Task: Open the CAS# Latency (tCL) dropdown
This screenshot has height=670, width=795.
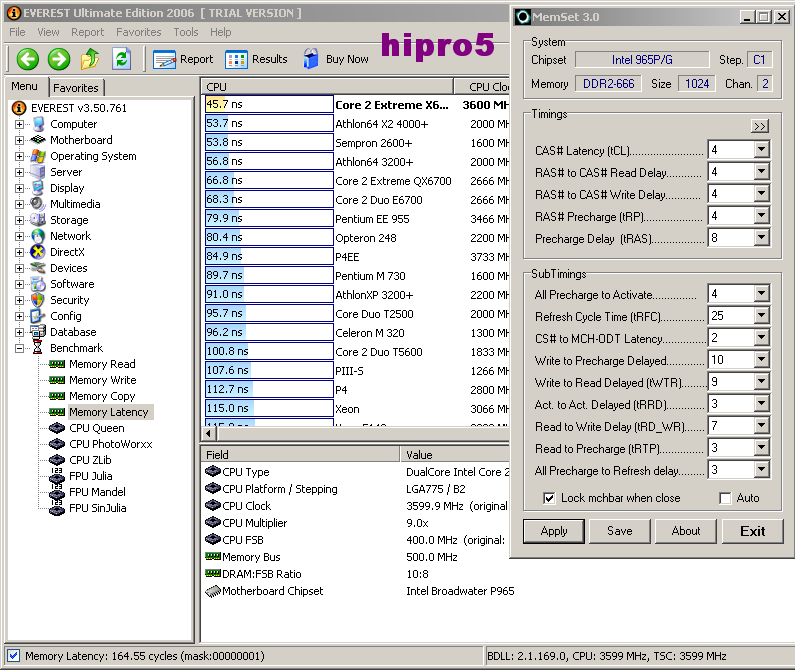Action: 762,150
